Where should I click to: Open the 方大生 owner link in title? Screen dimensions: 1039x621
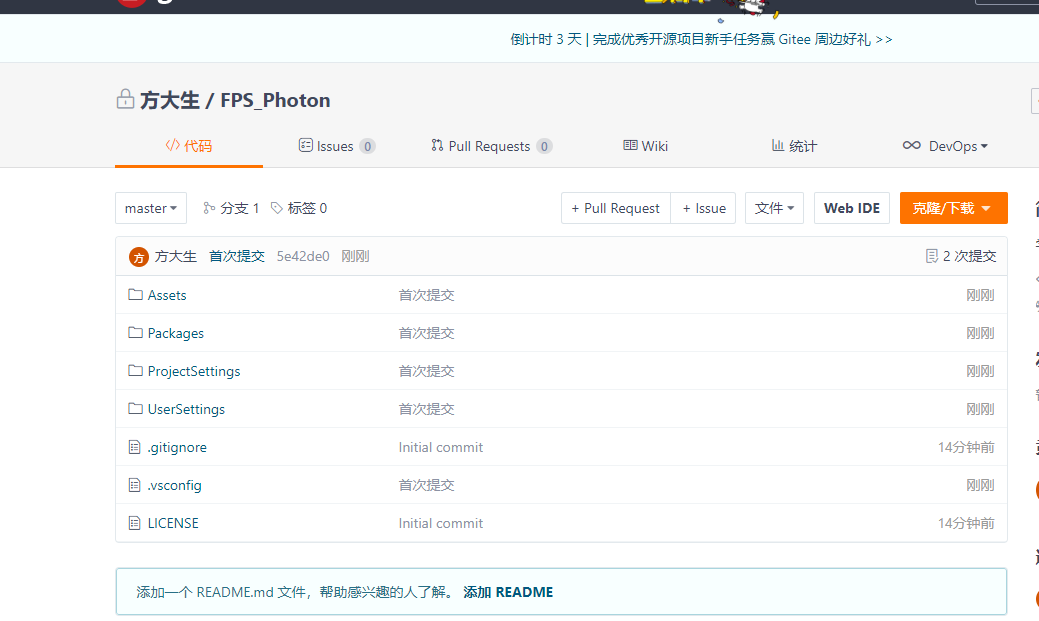[170, 100]
